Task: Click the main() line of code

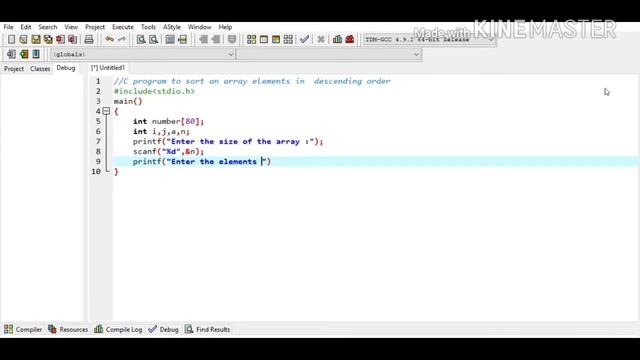Action: pos(128,101)
